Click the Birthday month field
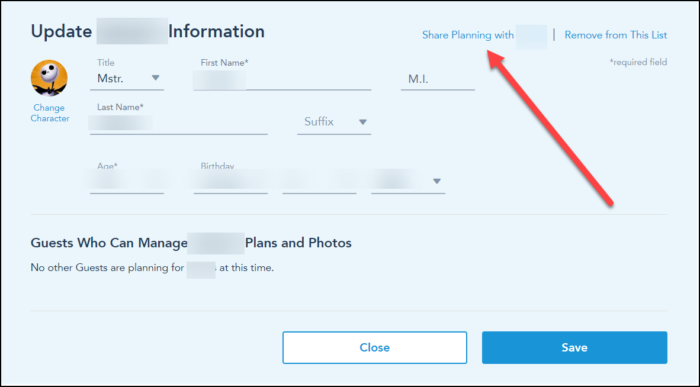Image resolution: width=700 pixels, height=387 pixels. 230,181
